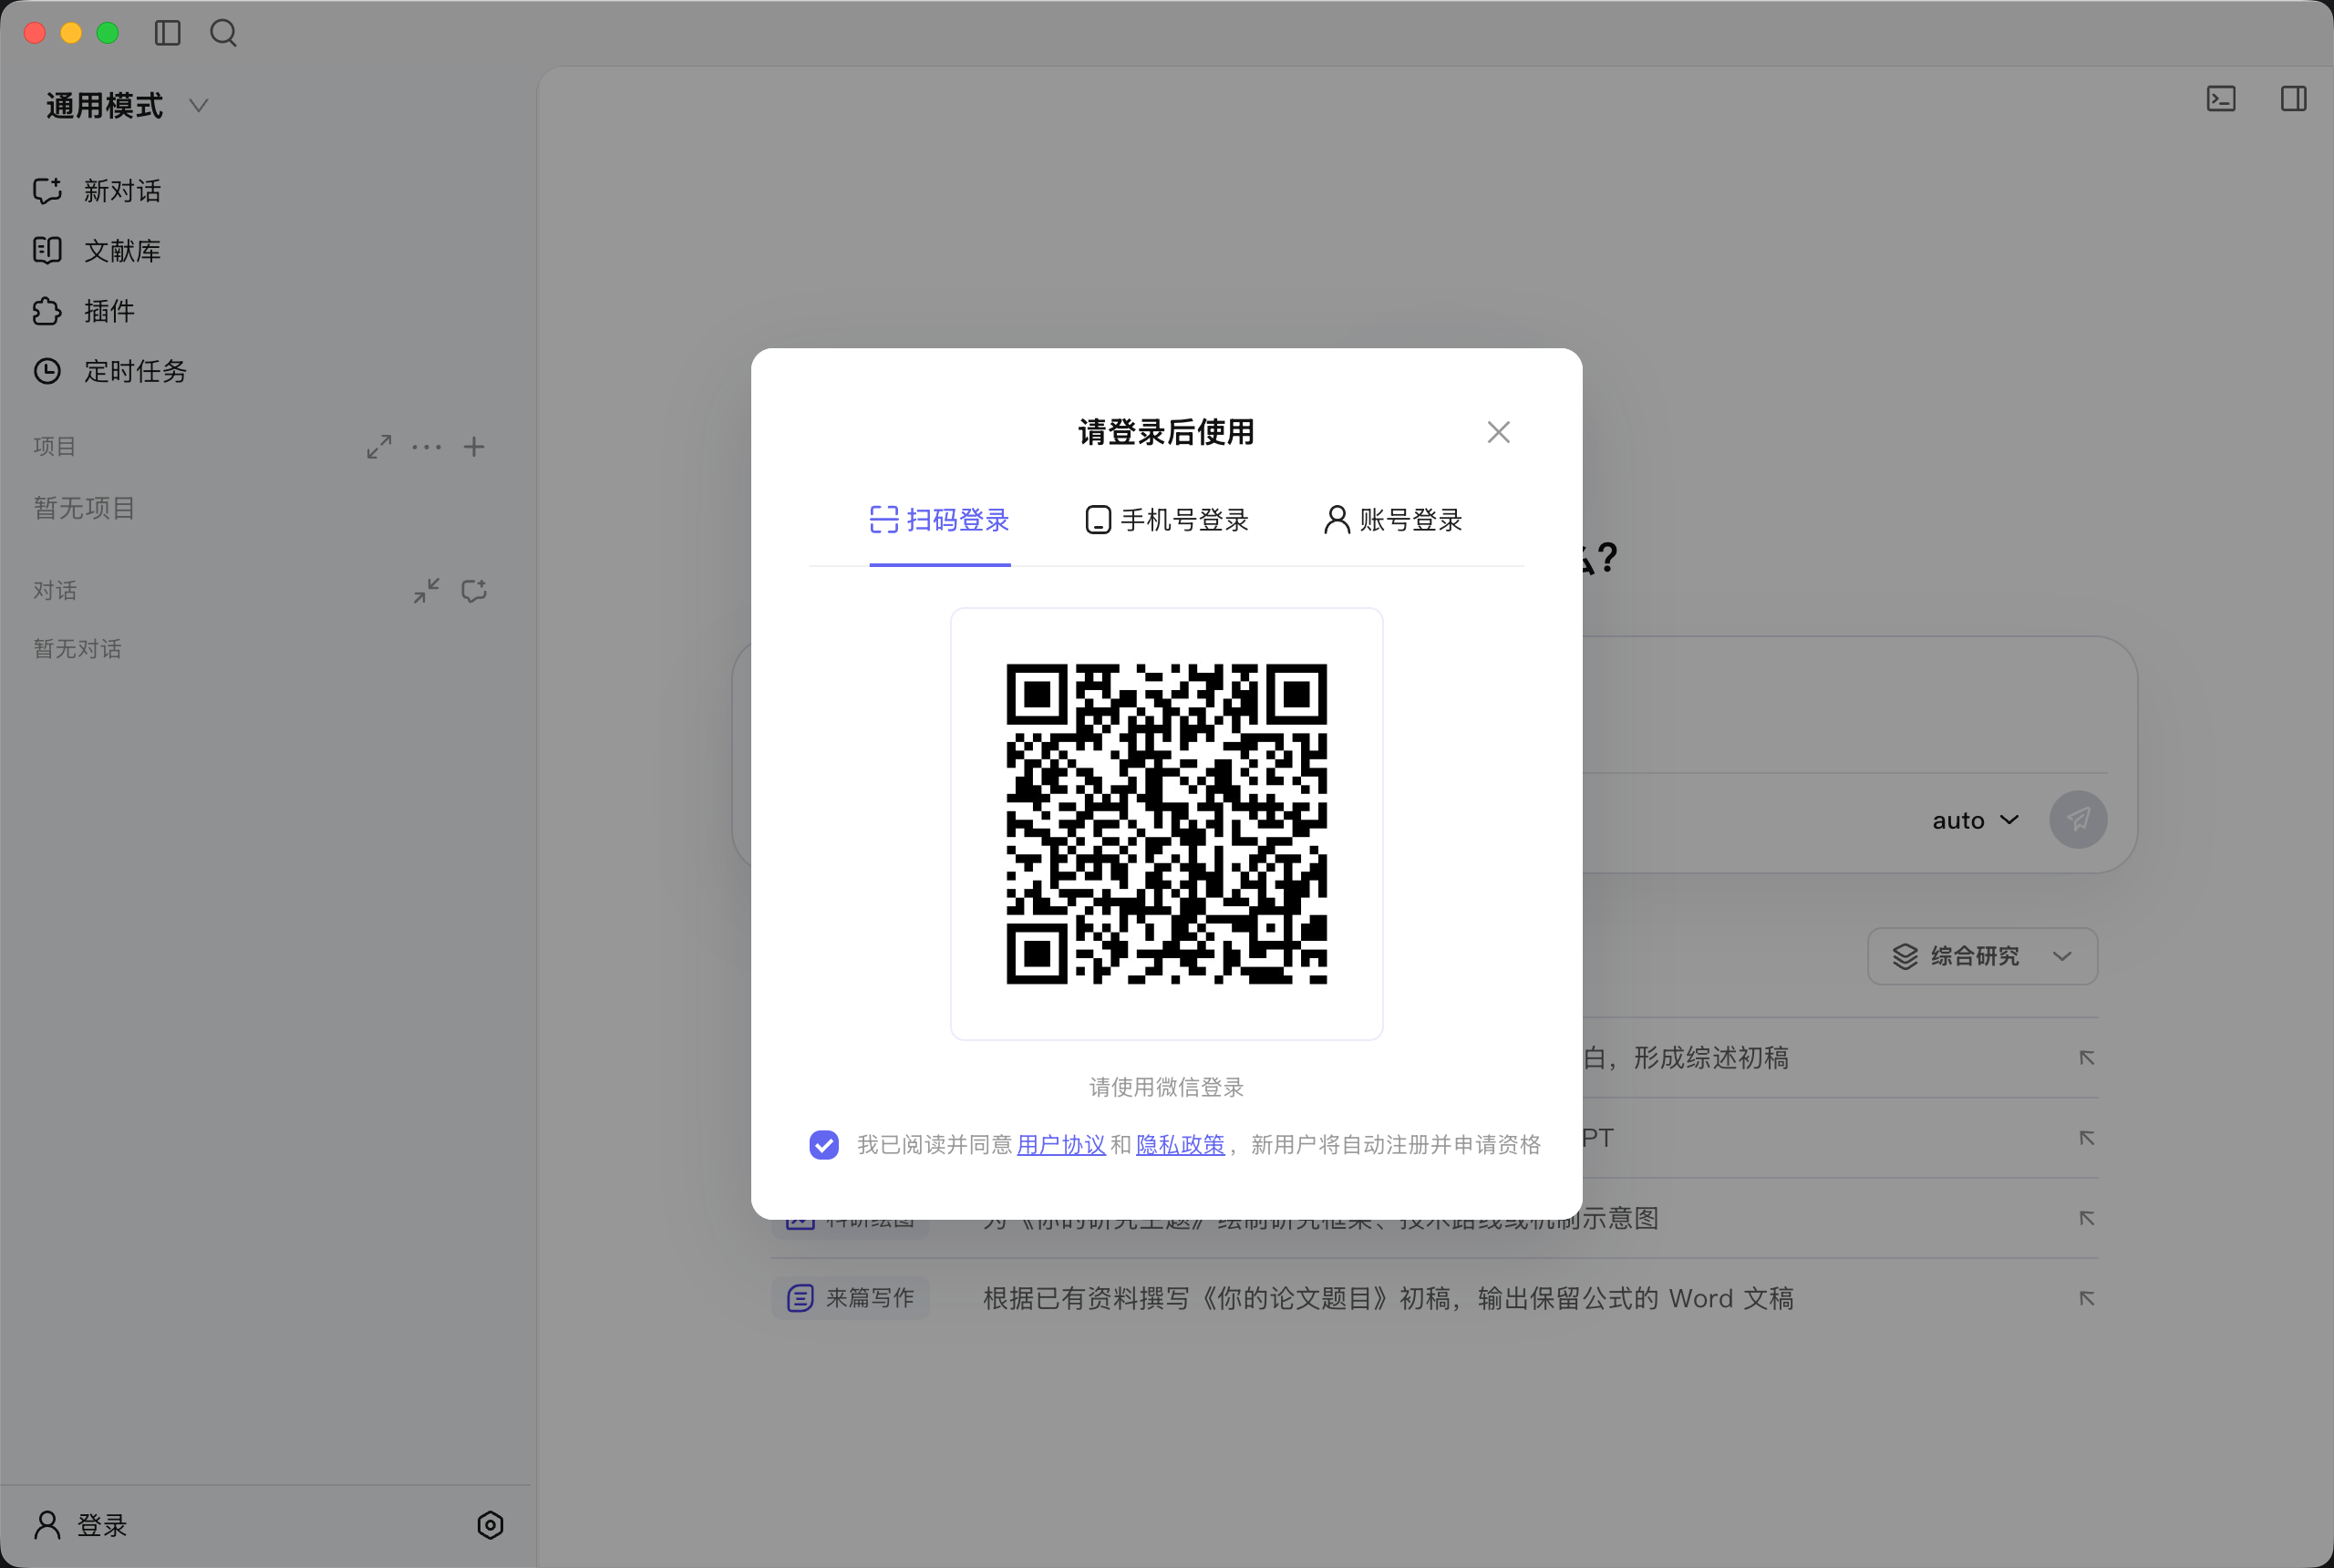Uncheck the agreement checkbox in login dialog

pos(824,1145)
